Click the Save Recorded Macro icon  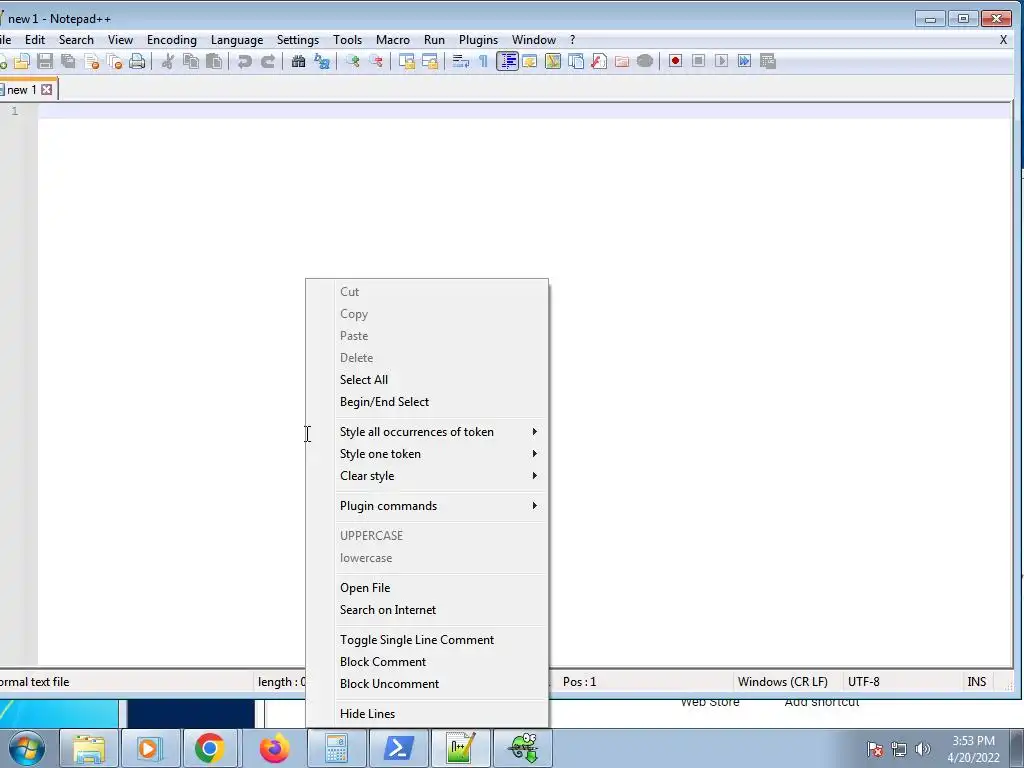768,61
